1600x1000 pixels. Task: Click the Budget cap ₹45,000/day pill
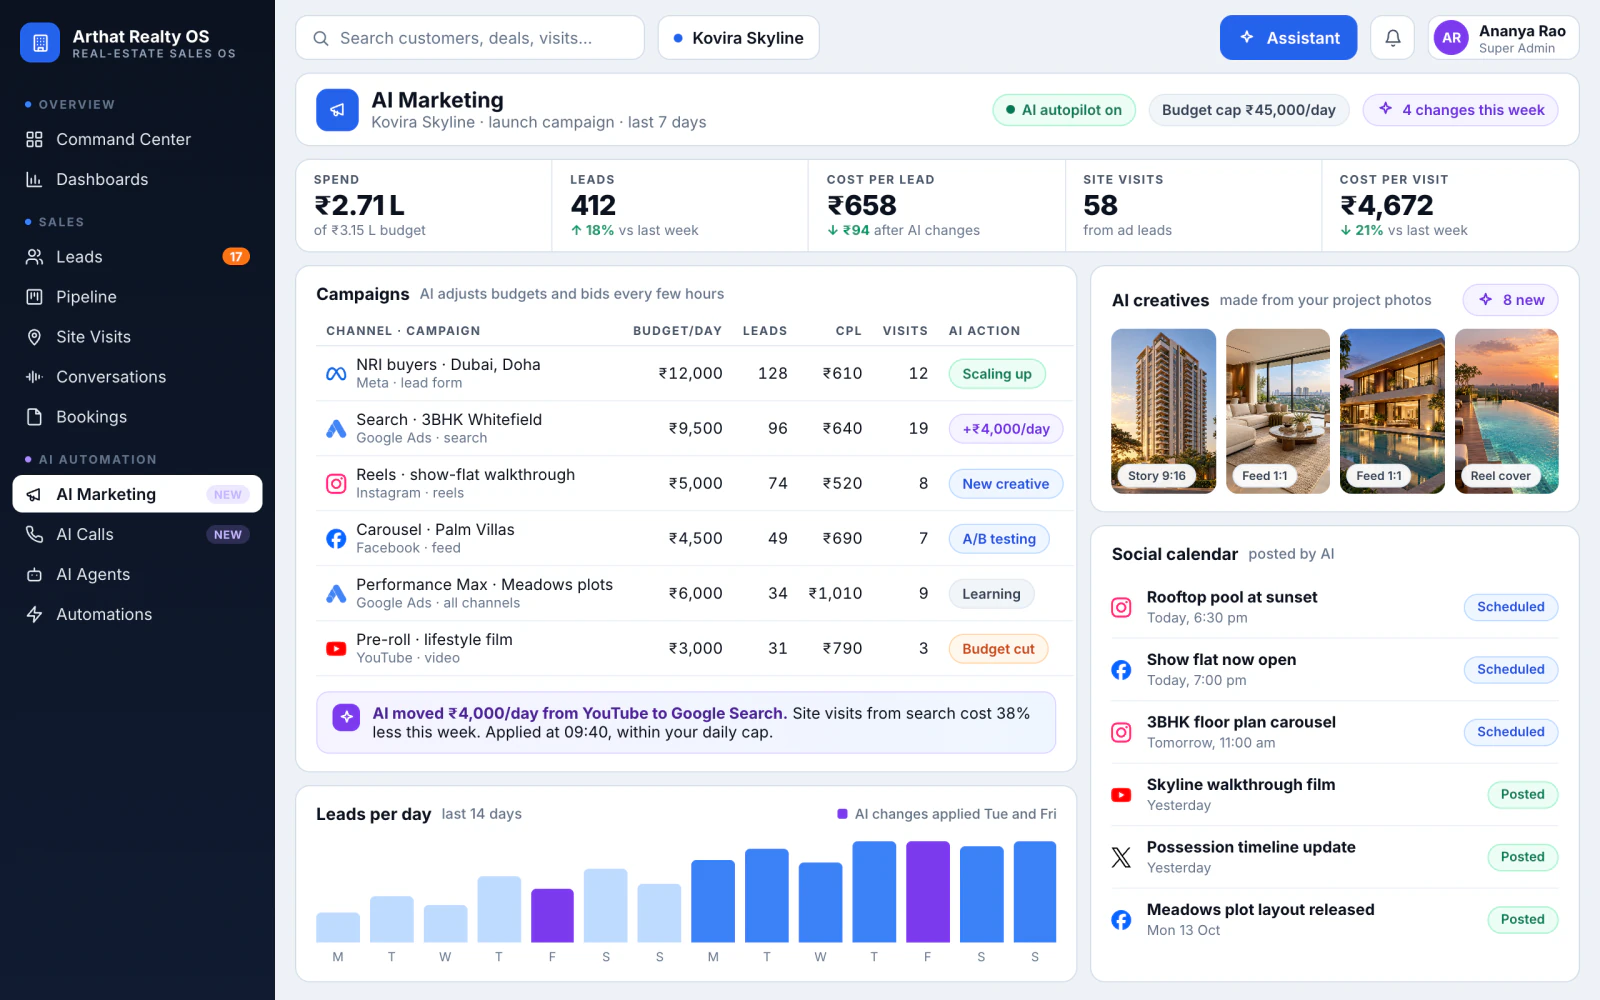1249,110
